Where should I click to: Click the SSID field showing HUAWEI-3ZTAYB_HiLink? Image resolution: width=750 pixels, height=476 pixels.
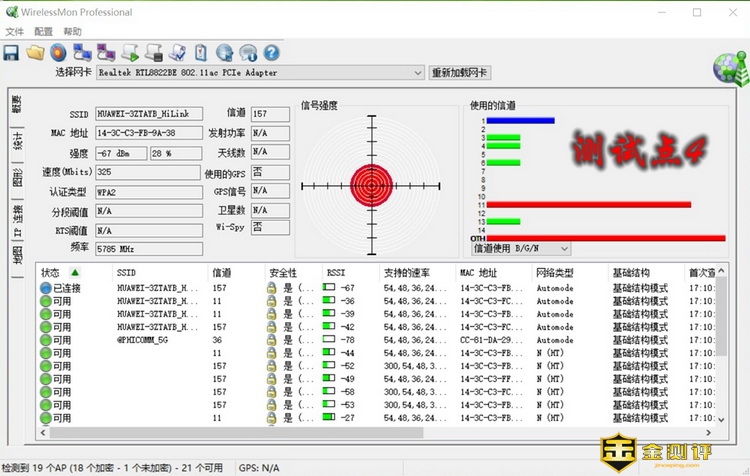click(x=148, y=114)
